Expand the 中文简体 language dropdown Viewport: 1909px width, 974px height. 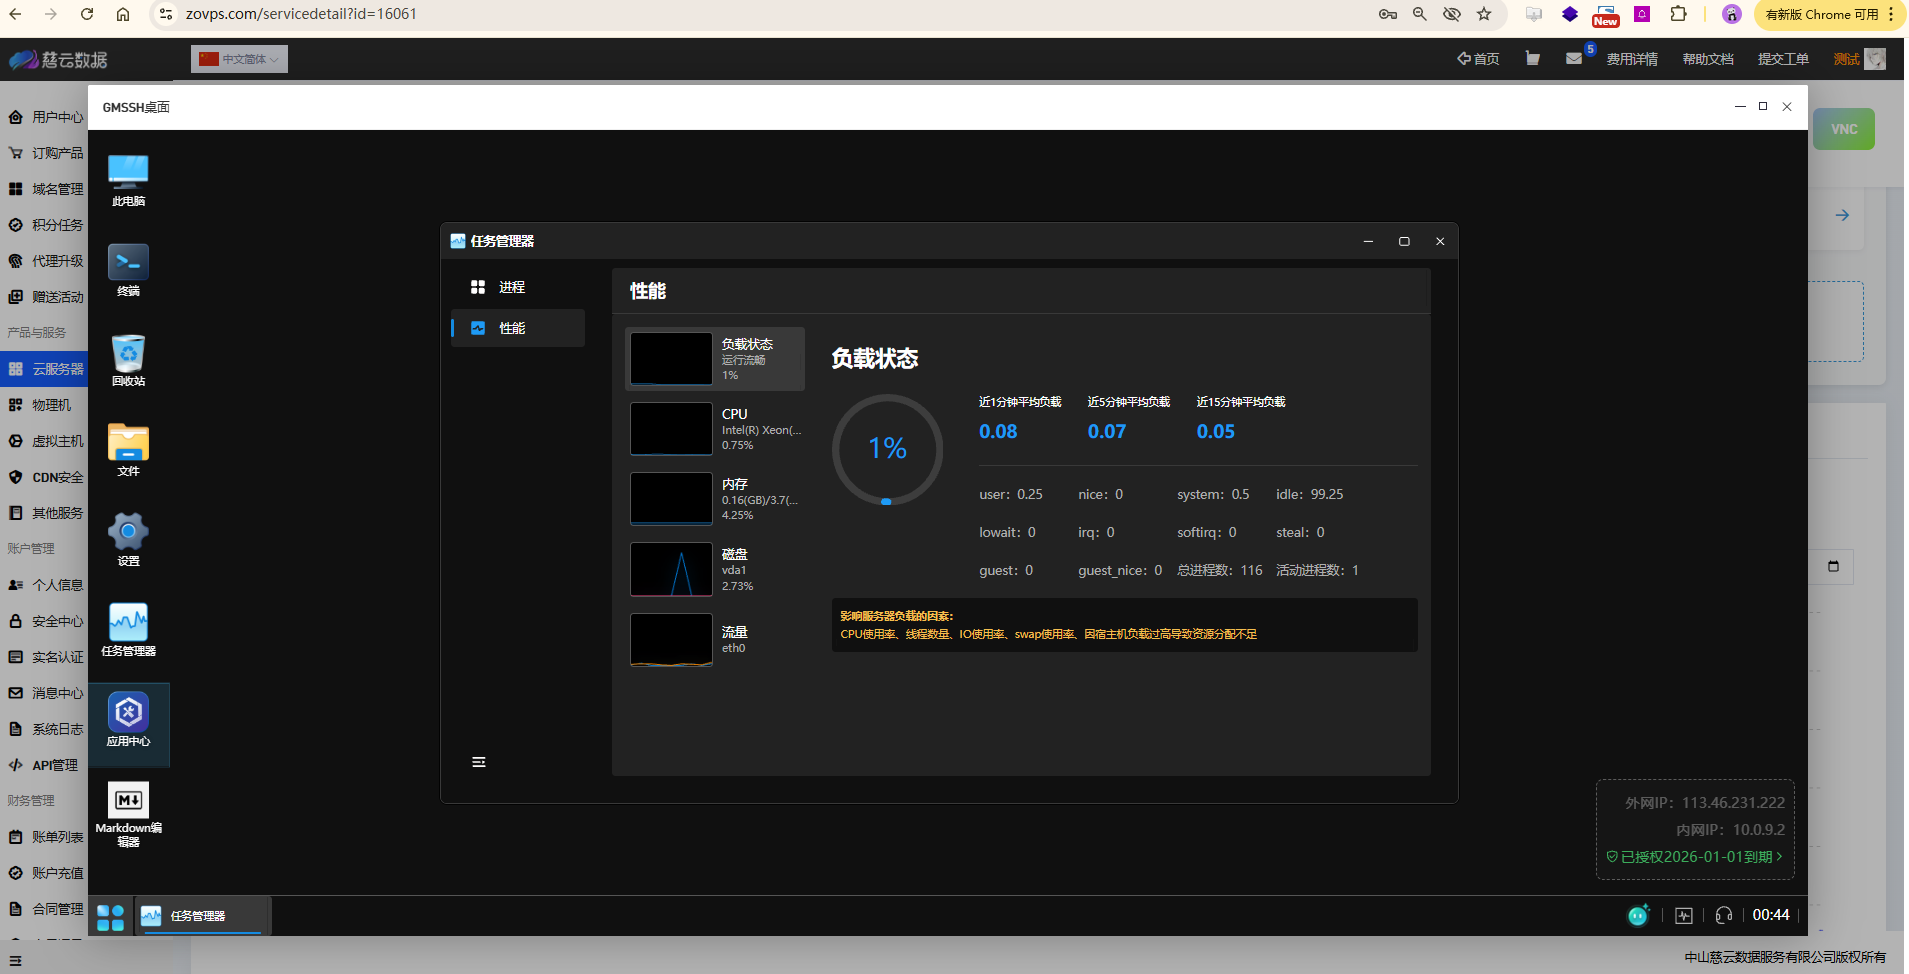(x=240, y=59)
